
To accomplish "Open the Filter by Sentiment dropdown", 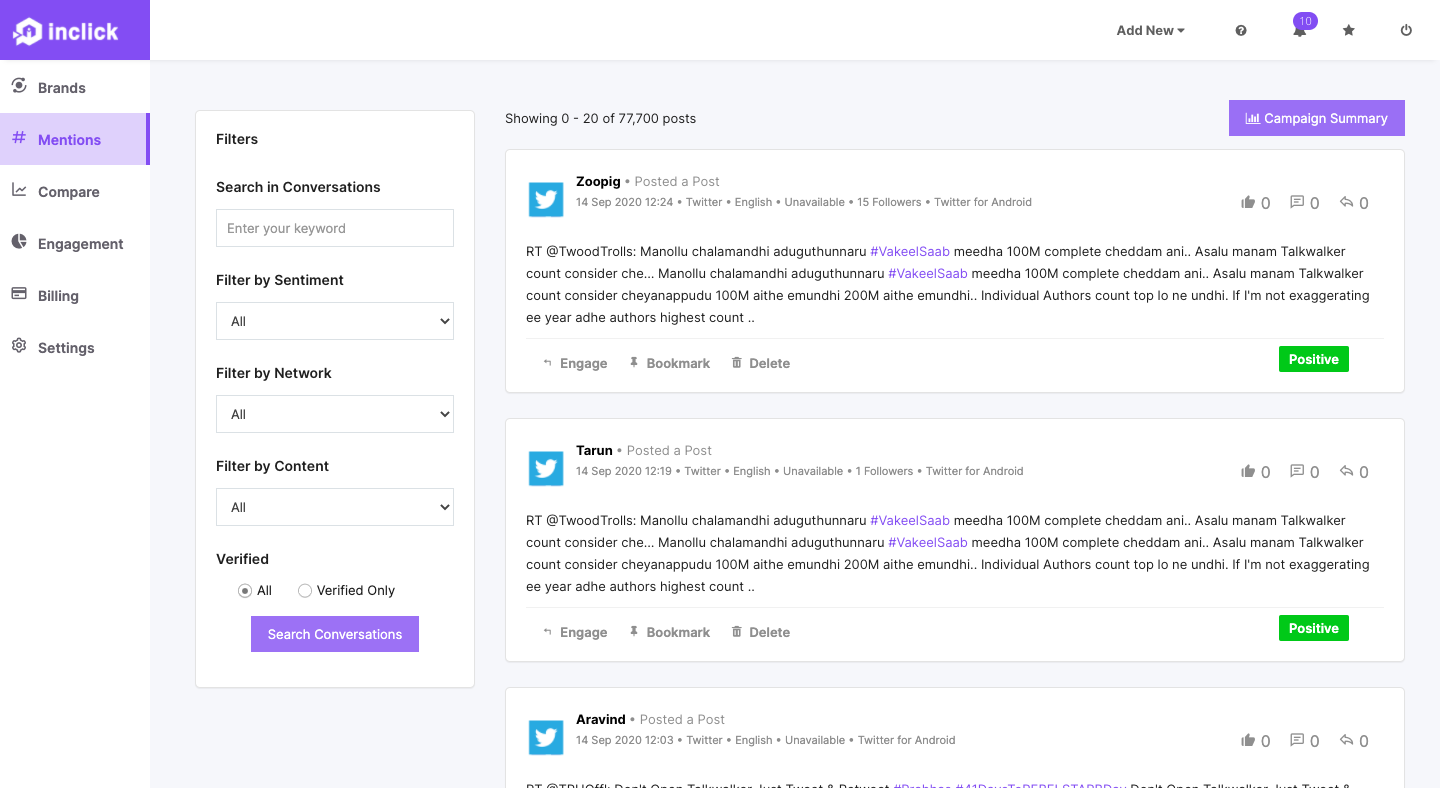I will tap(335, 321).
